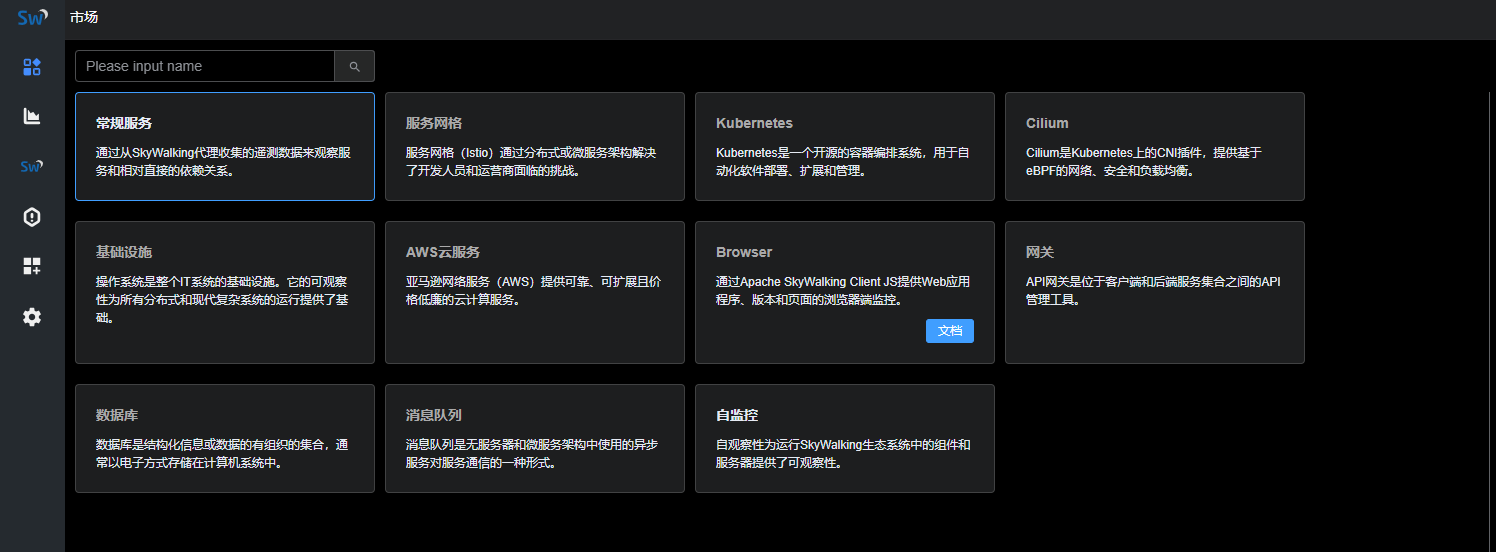The image size is (1496, 552).
Task: Click Kubernetes description text about 容器编排系统
Action: pyautogui.click(x=843, y=162)
